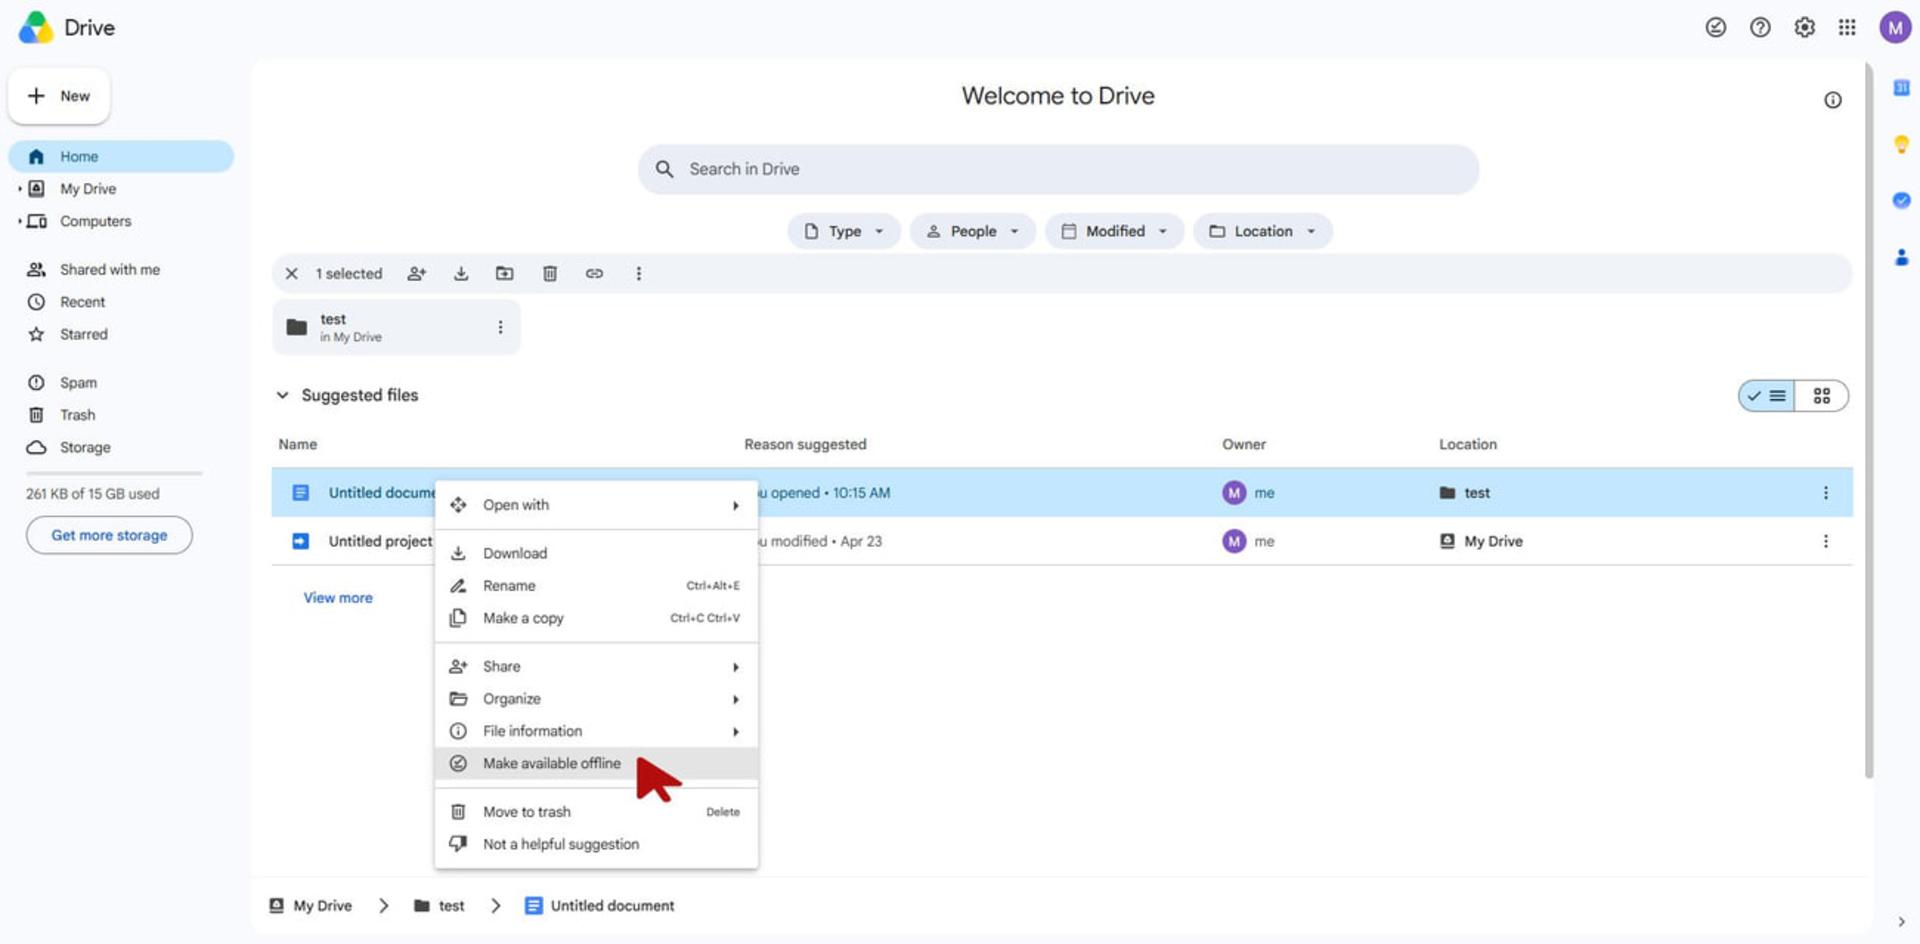
Task: Open the offline status check icon in header
Action: [1716, 28]
